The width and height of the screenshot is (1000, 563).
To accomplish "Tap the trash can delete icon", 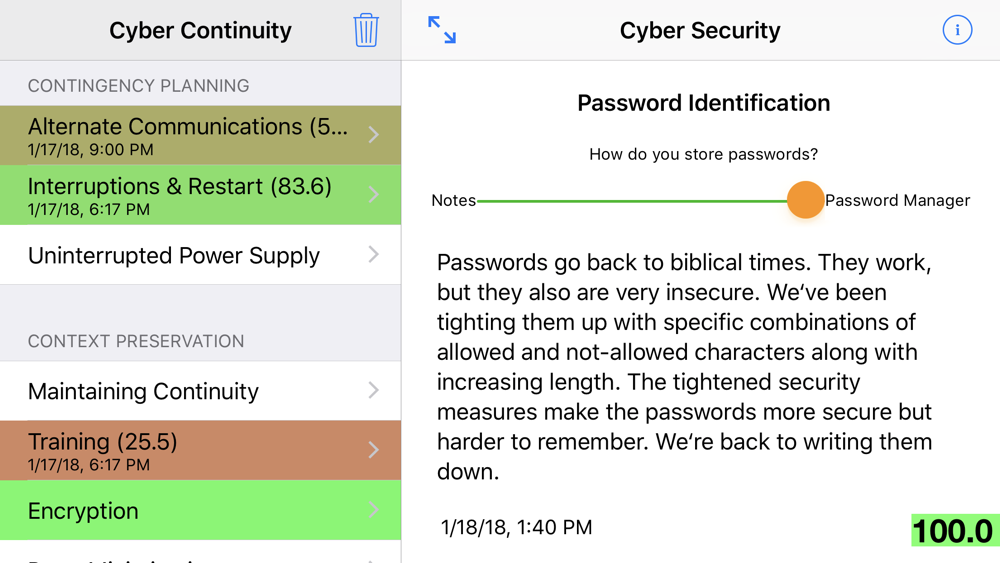I will (366, 30).
